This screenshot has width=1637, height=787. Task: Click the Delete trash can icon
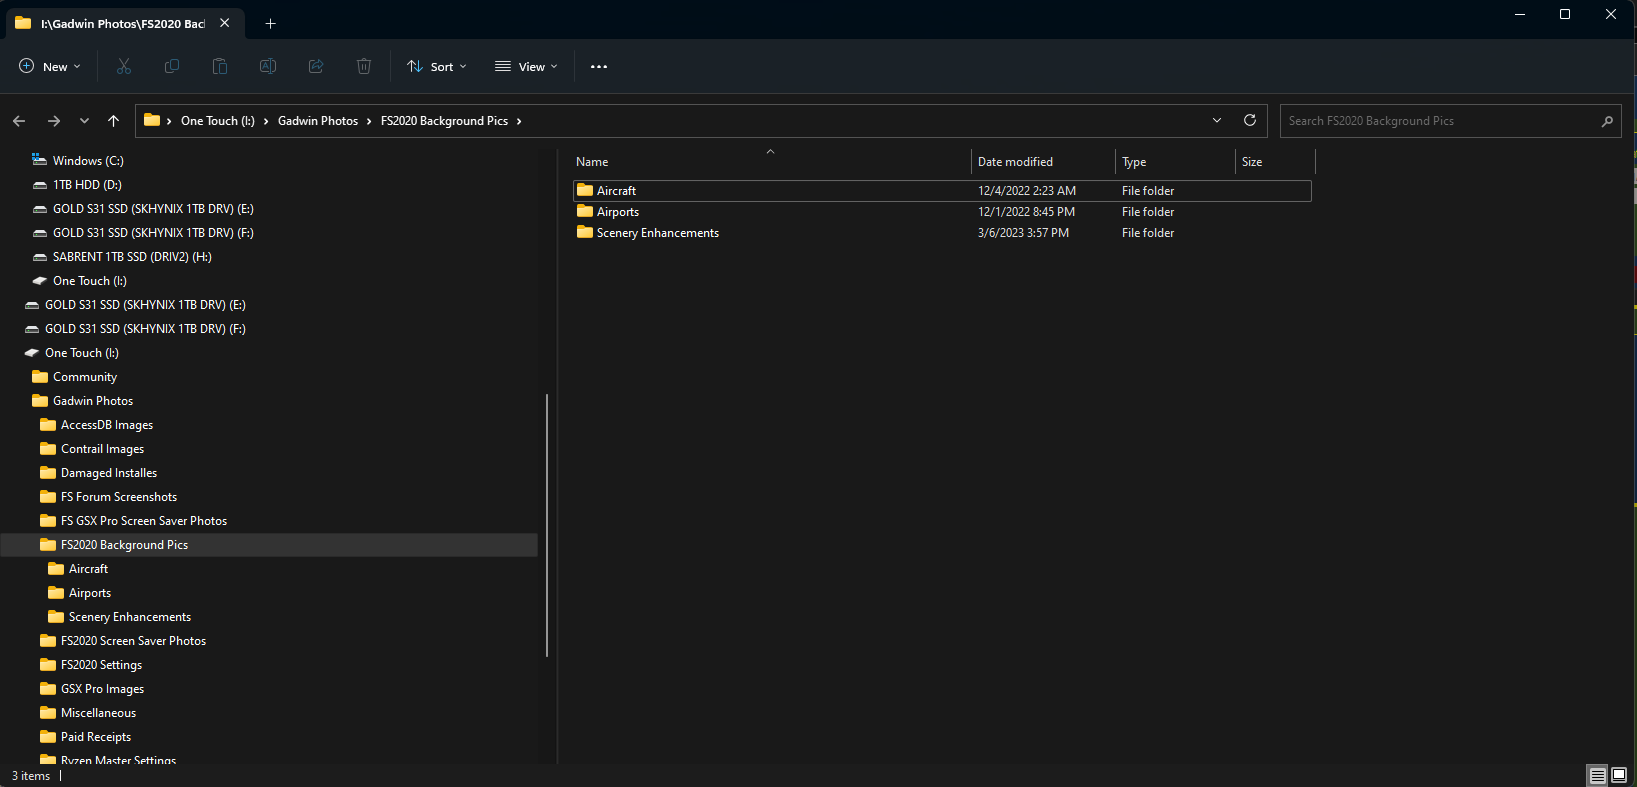(364, 66)
